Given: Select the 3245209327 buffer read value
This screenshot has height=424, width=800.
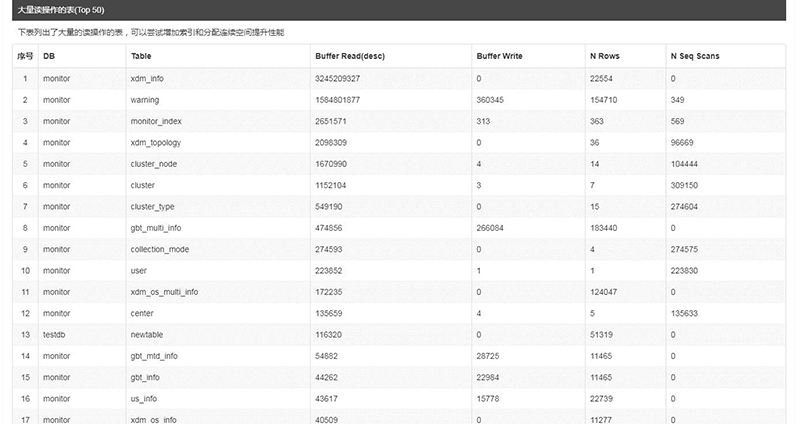Looking at the screenshot, I should [337, 79].
